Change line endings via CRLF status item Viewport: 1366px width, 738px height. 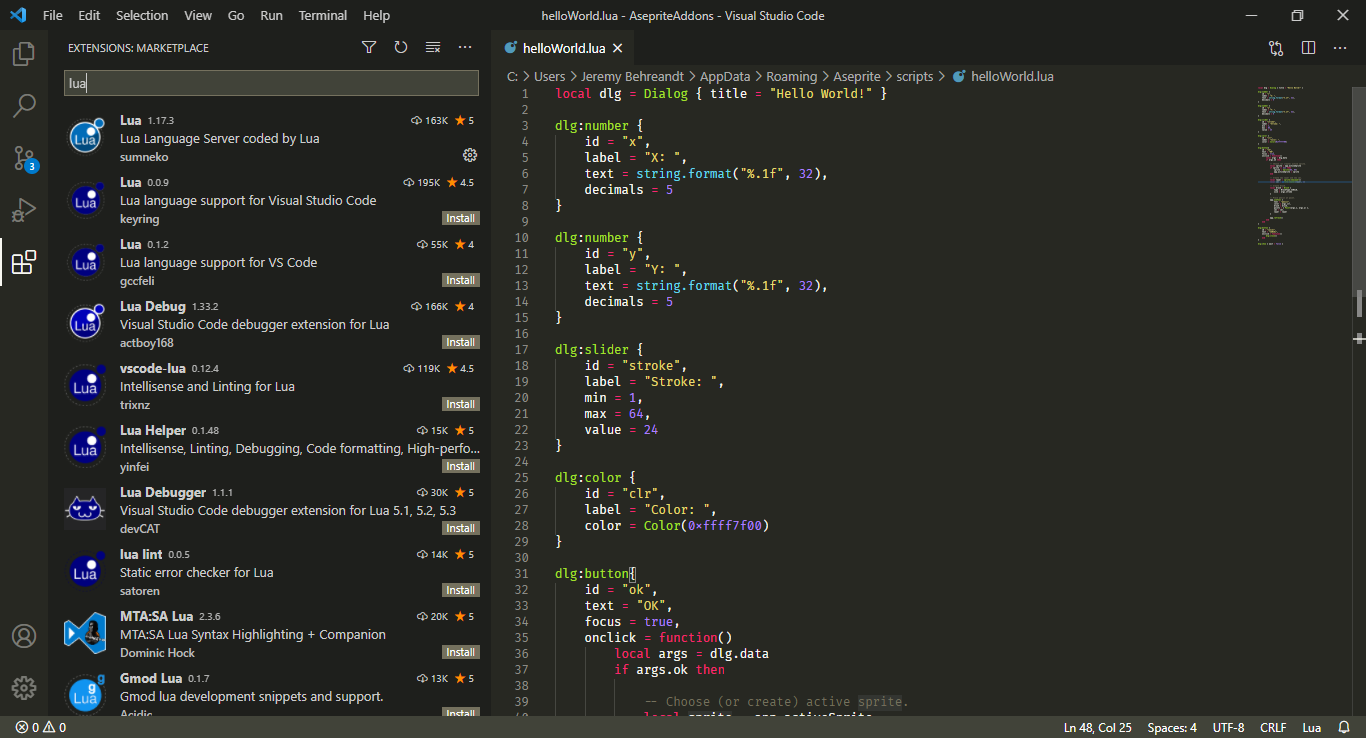(x=1273, y=728)
